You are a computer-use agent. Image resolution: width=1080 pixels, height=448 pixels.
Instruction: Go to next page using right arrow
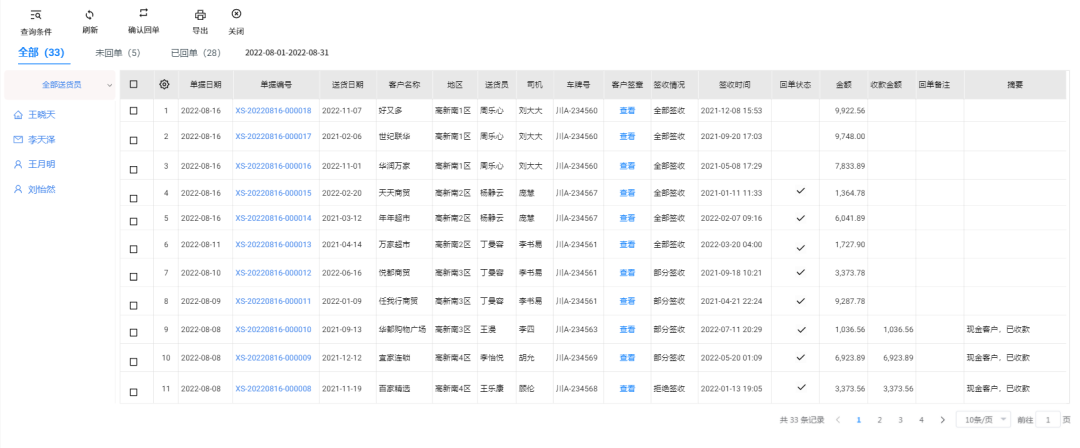[x=942, y=420]
